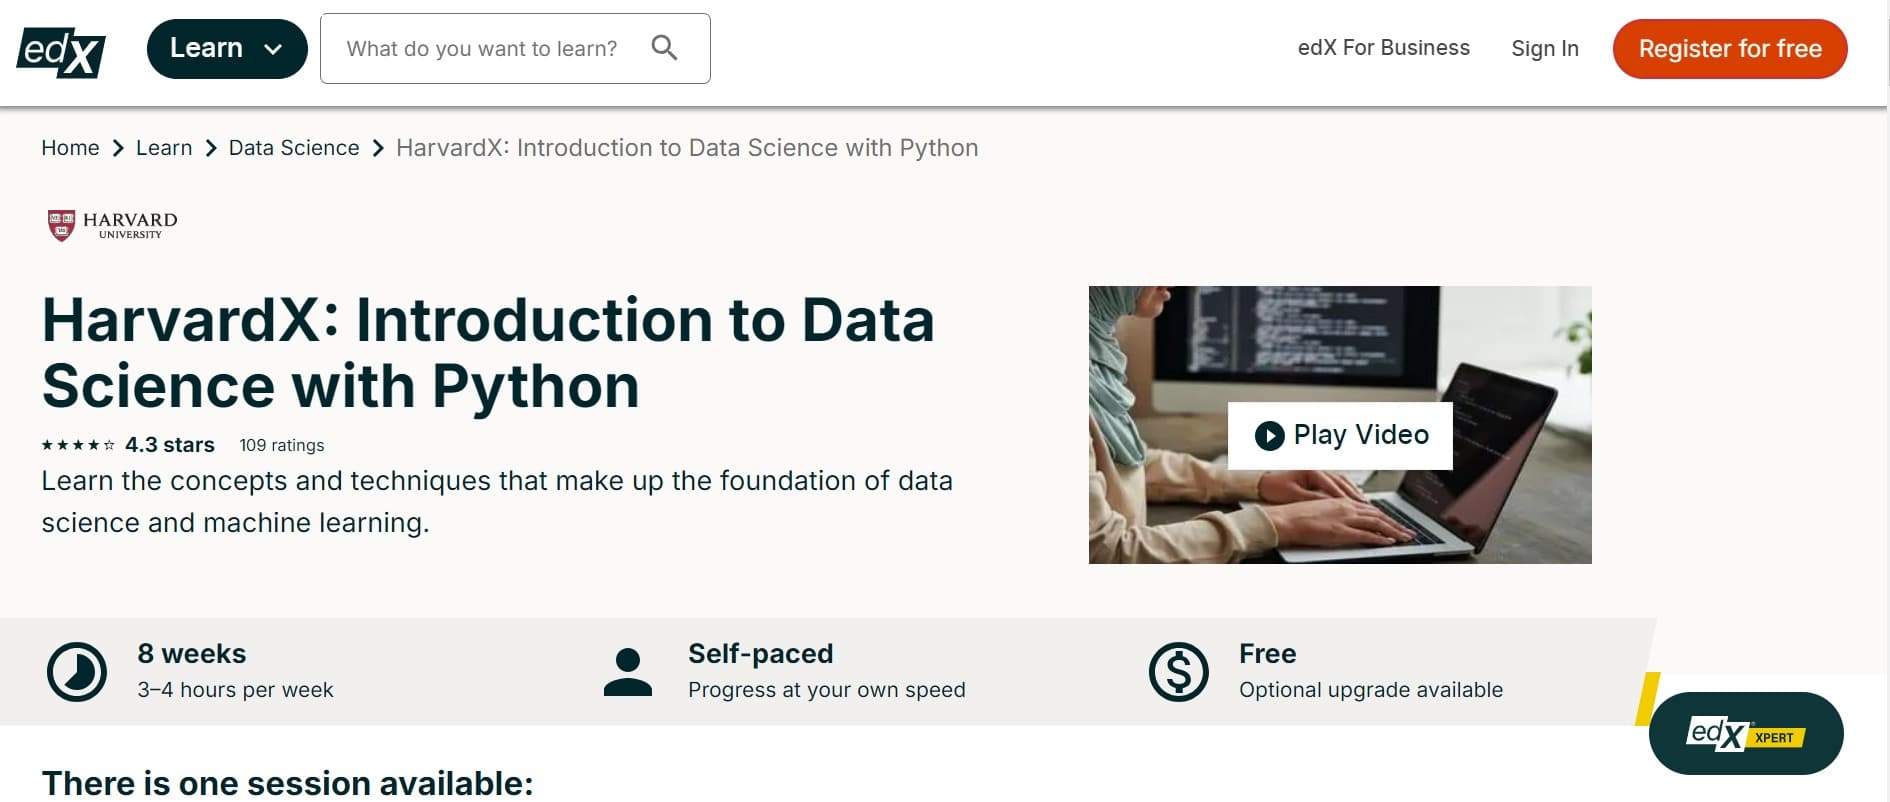Click 'Progress at your own speed' text
This screenshot has height=802, width=1890.
[827, 690]
